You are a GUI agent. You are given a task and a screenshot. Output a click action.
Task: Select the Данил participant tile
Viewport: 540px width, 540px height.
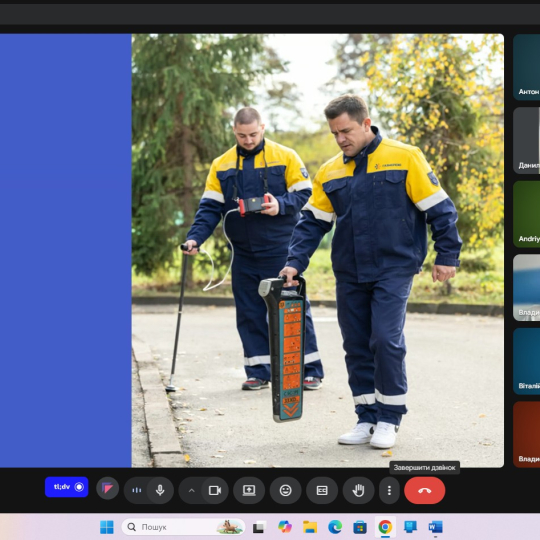point(527,141)
